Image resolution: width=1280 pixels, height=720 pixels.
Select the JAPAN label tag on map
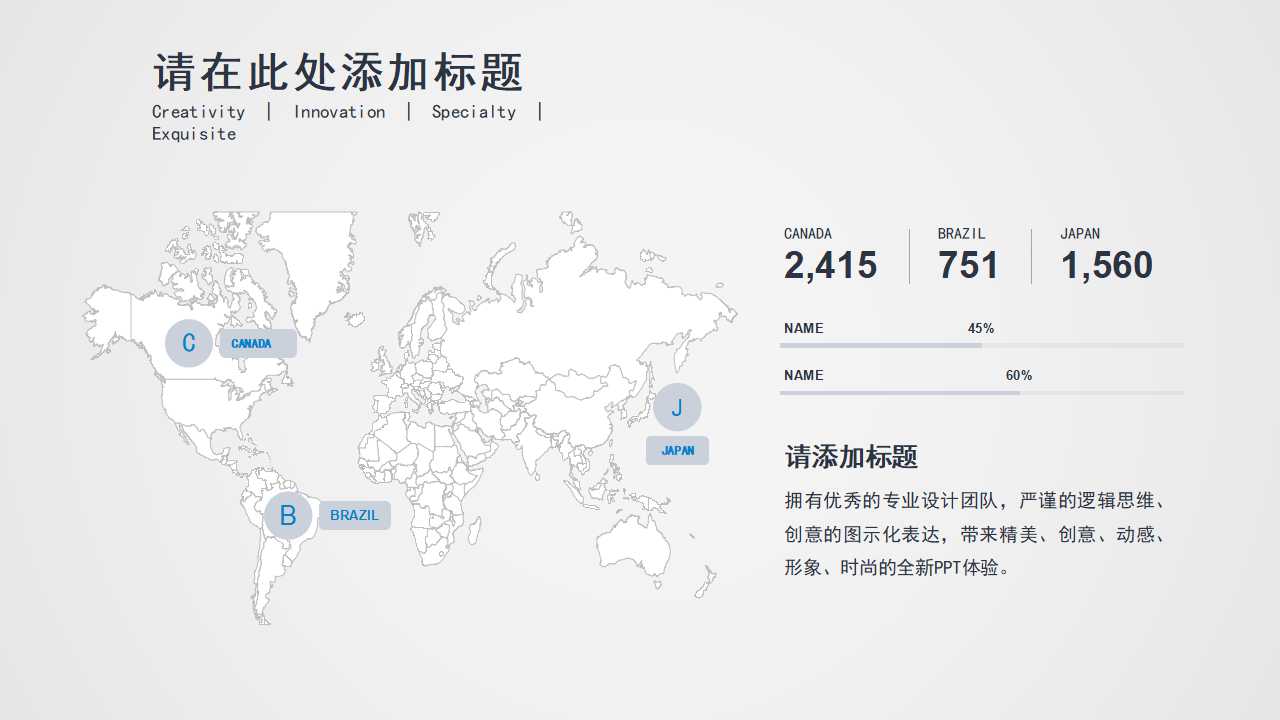(677, 450)
